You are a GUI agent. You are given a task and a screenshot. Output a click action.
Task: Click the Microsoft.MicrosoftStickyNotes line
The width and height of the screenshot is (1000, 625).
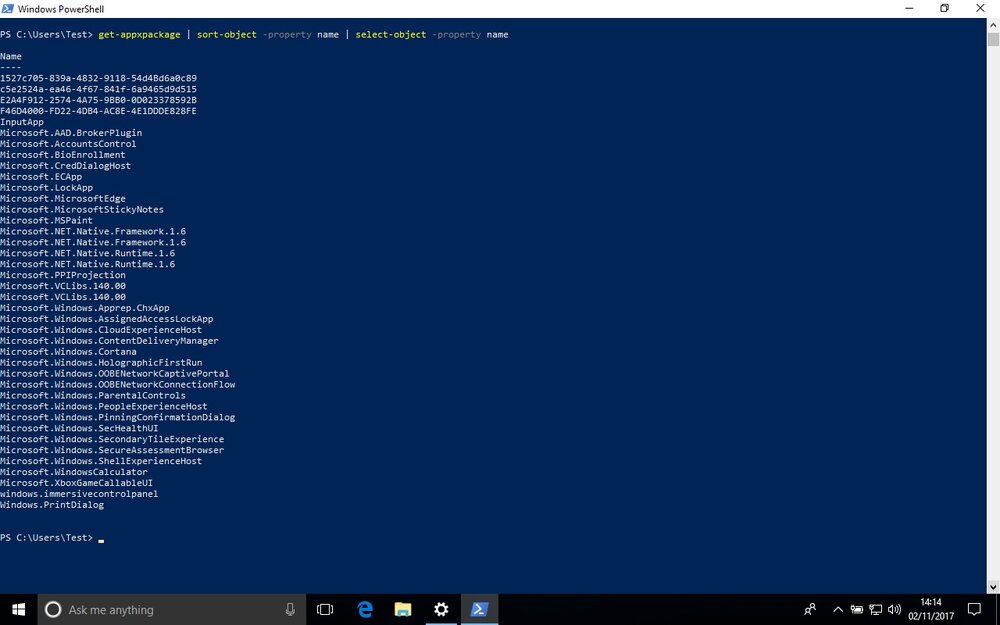tap(82, 209)
